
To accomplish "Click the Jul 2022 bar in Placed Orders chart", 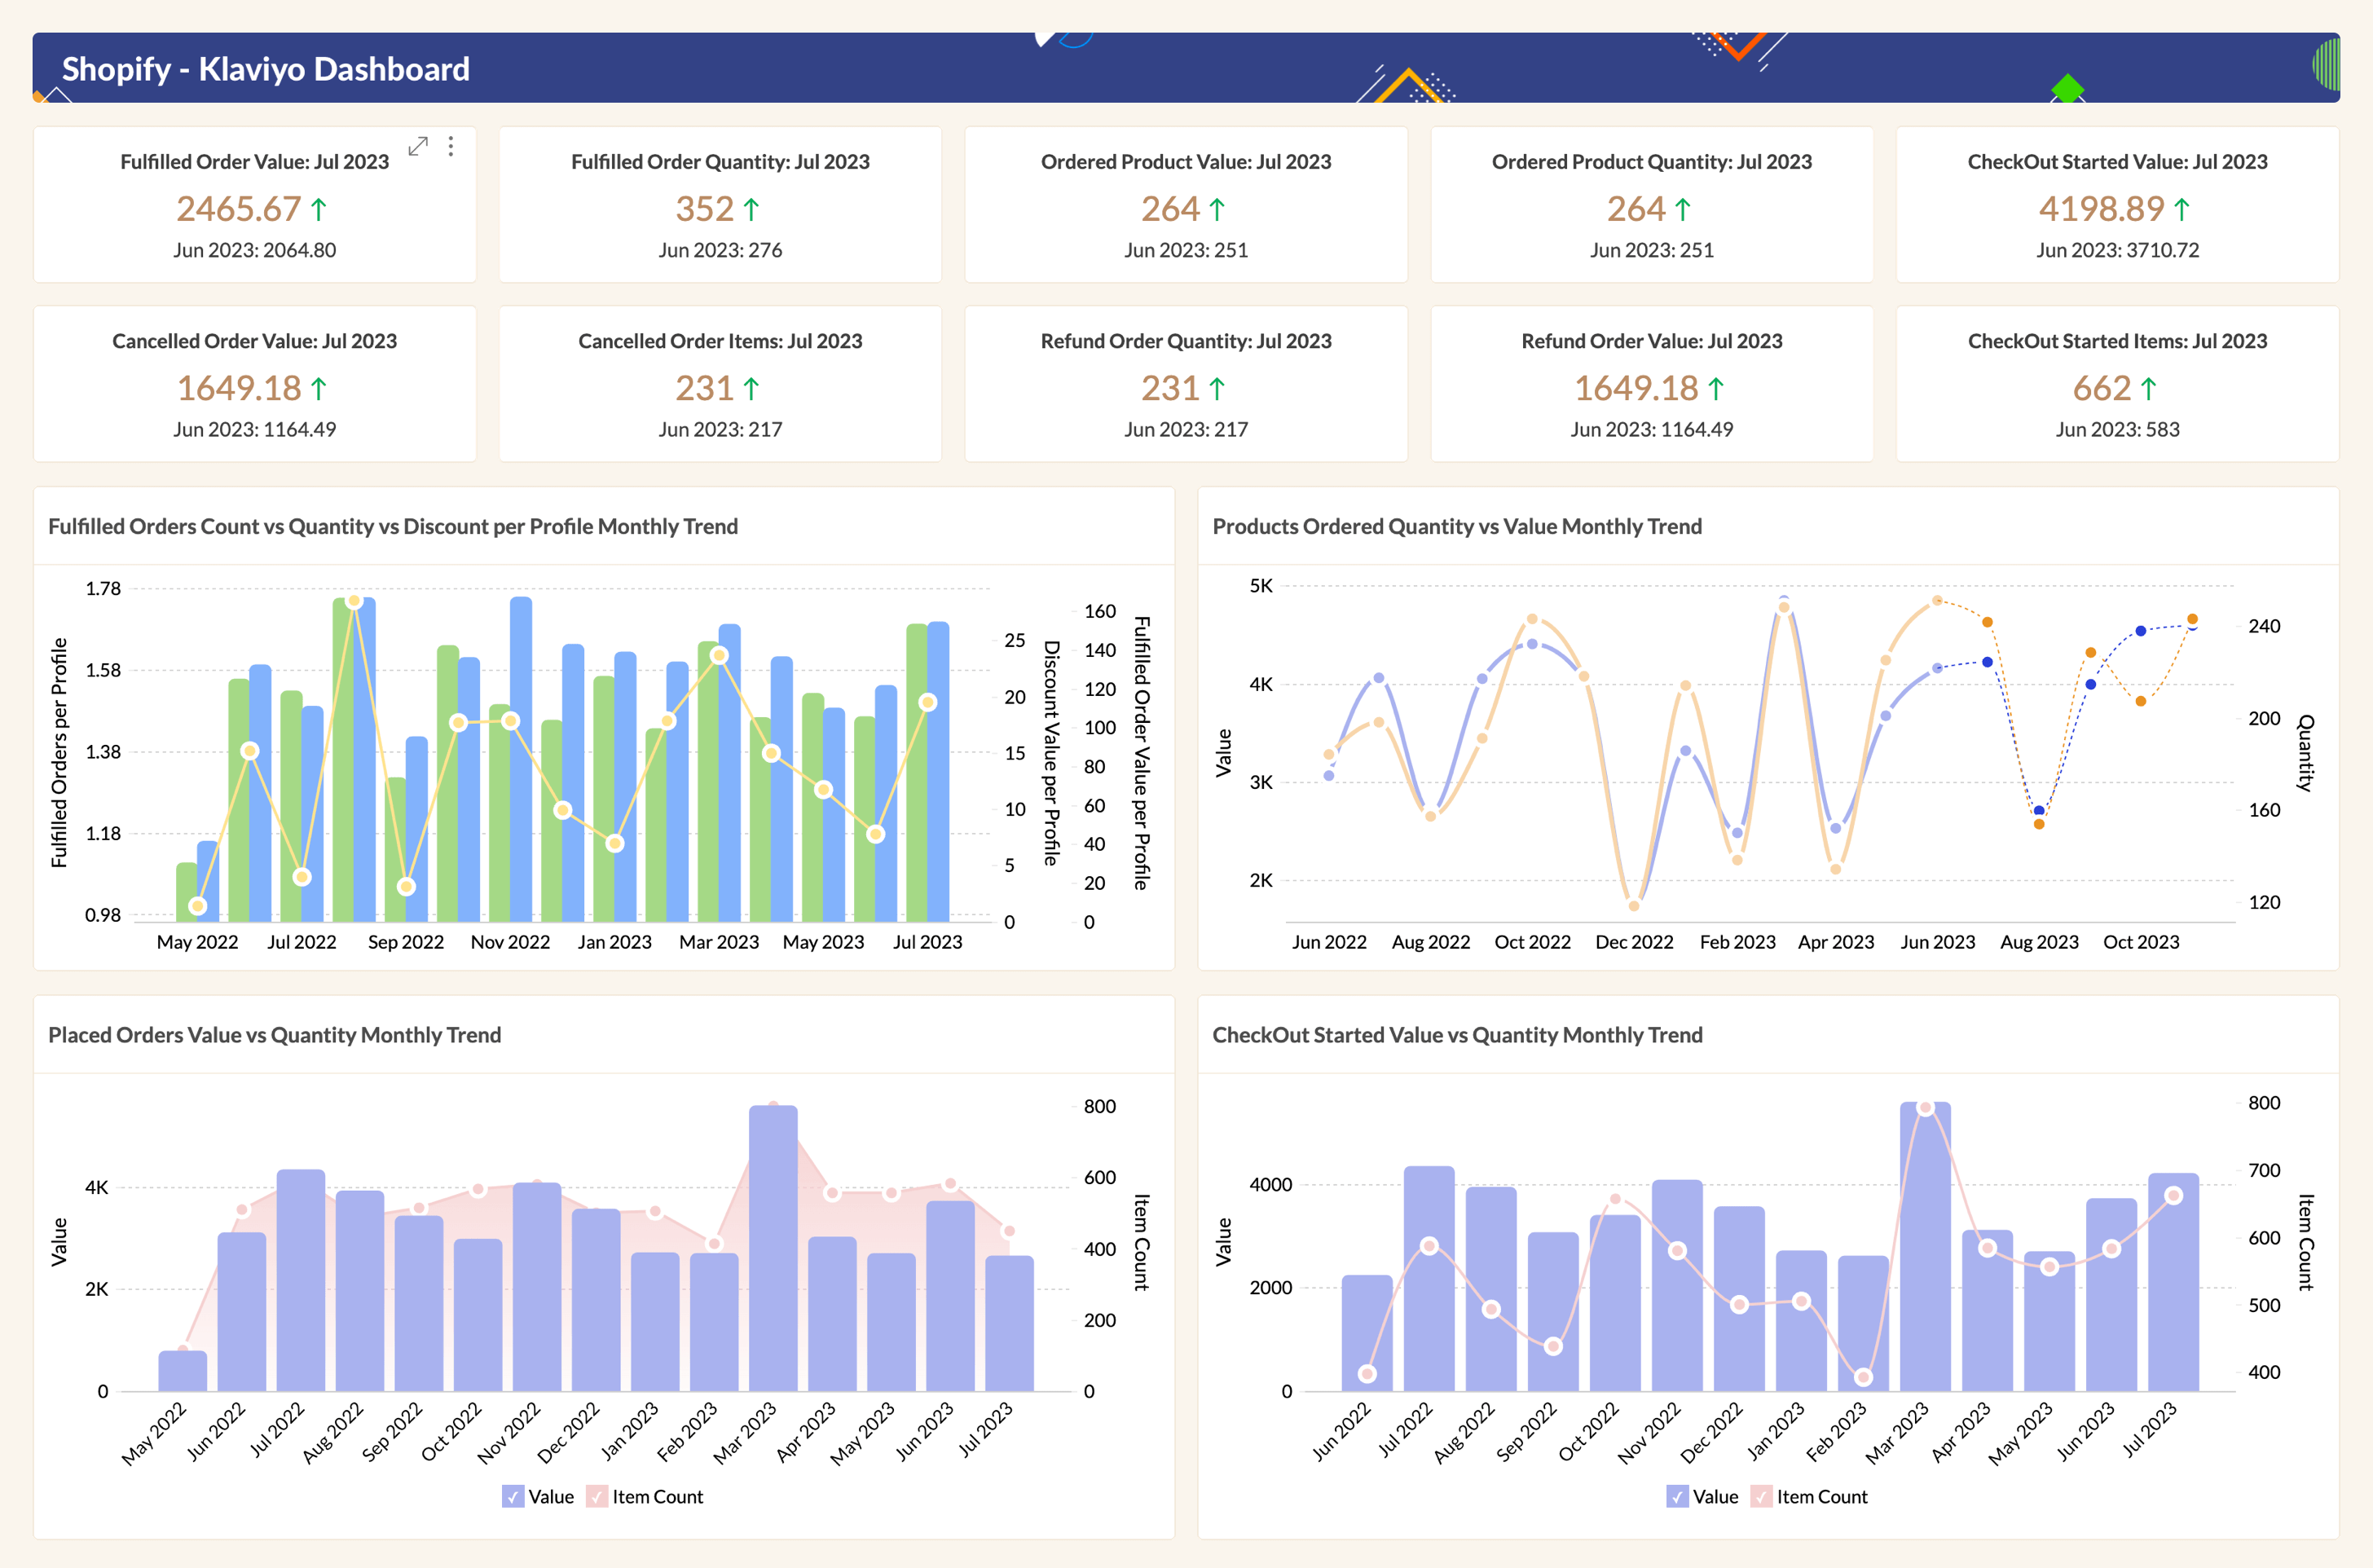I will [x=301, y=1280].
